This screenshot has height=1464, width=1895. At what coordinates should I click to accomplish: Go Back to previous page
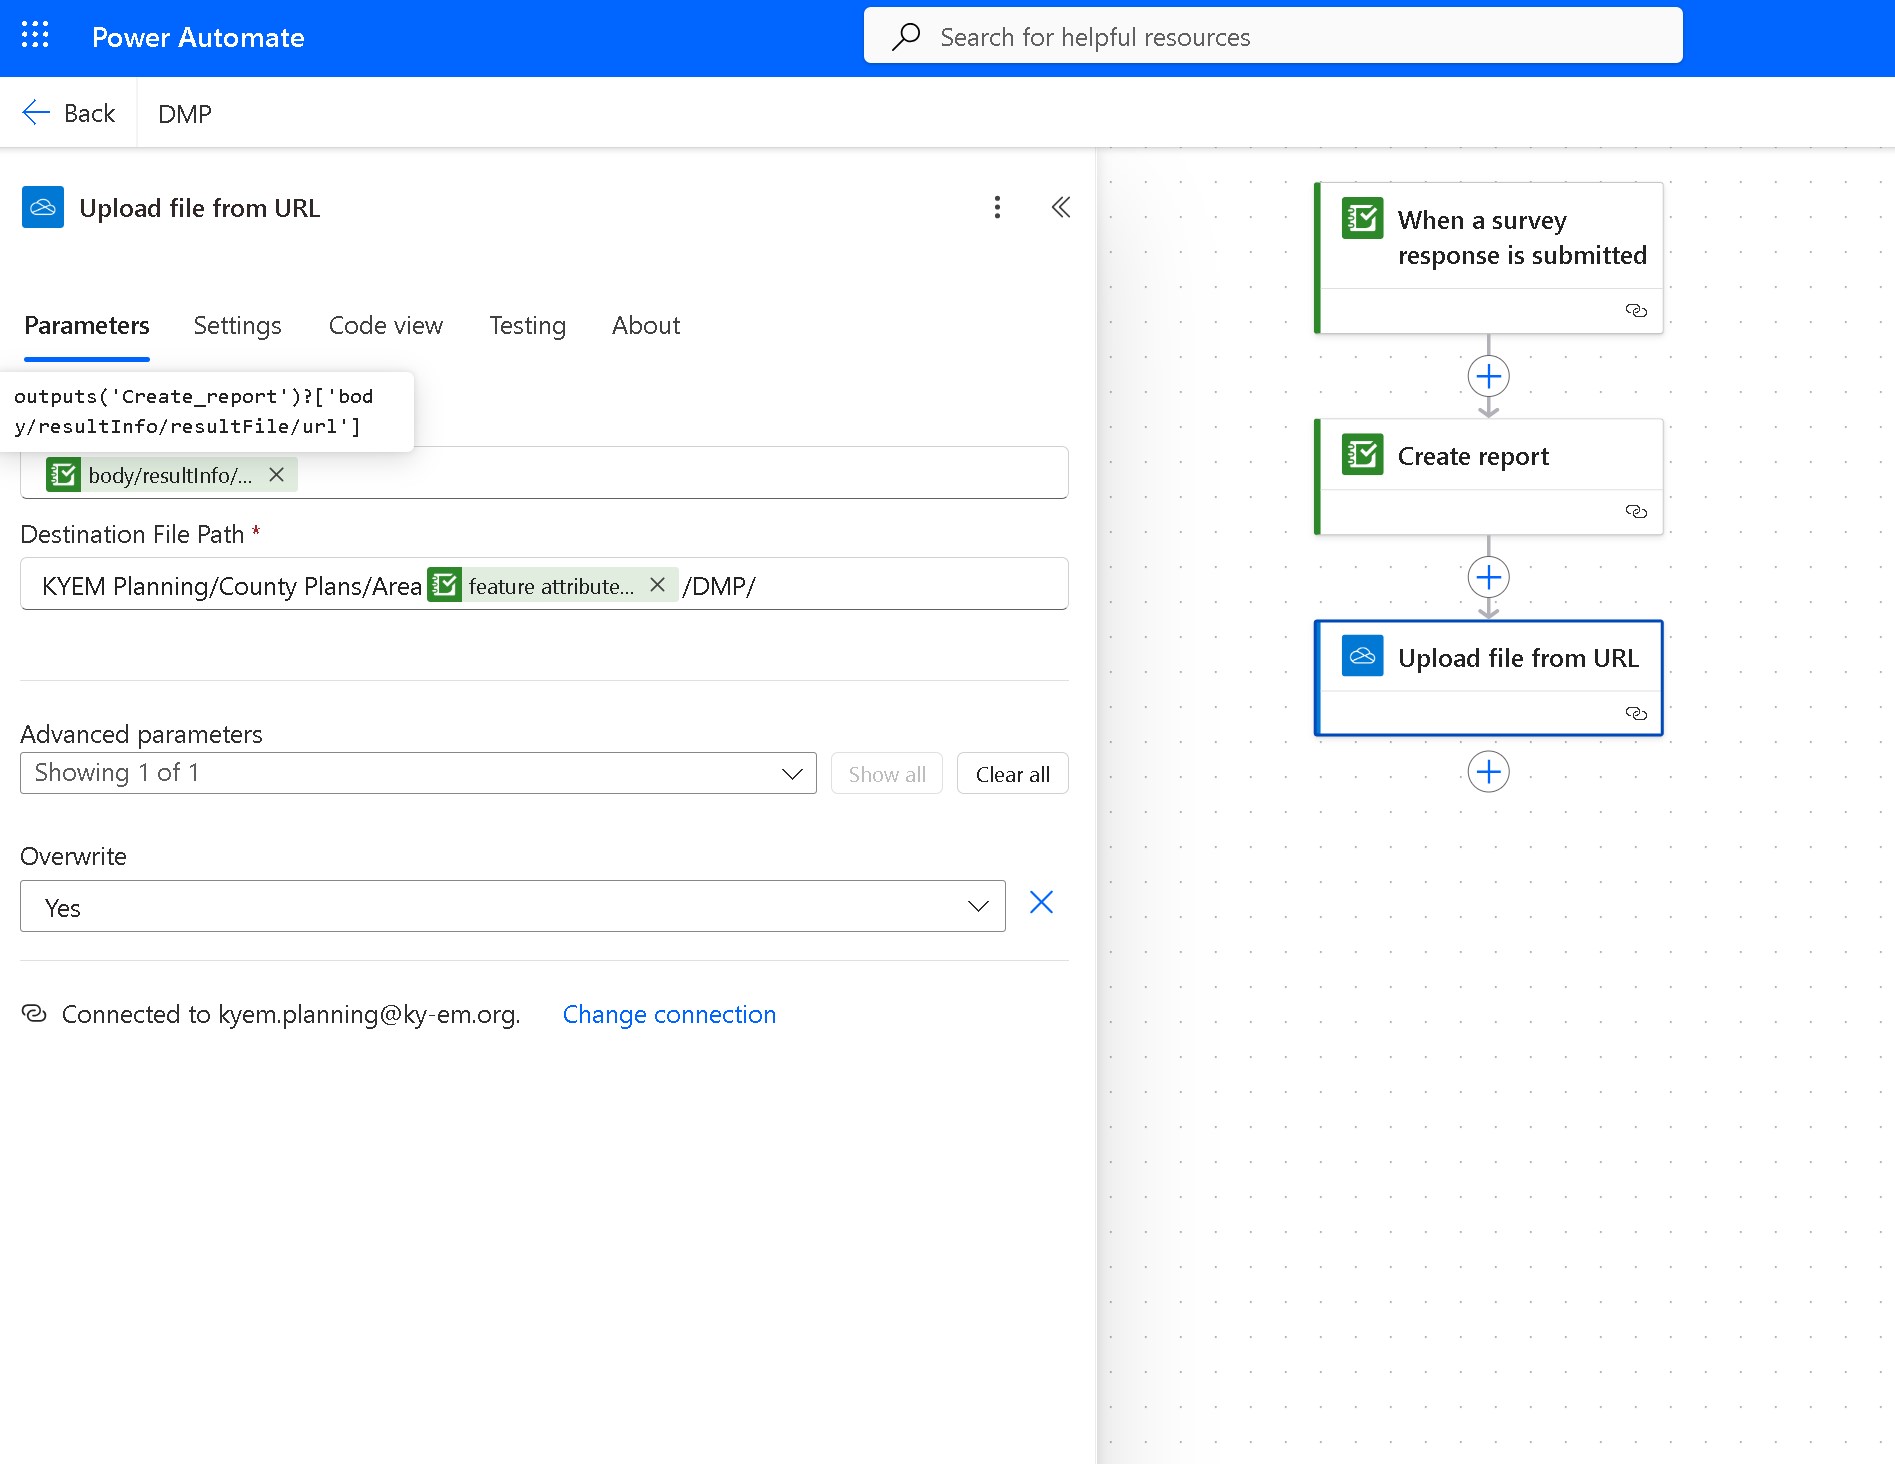tap(69, 113)
